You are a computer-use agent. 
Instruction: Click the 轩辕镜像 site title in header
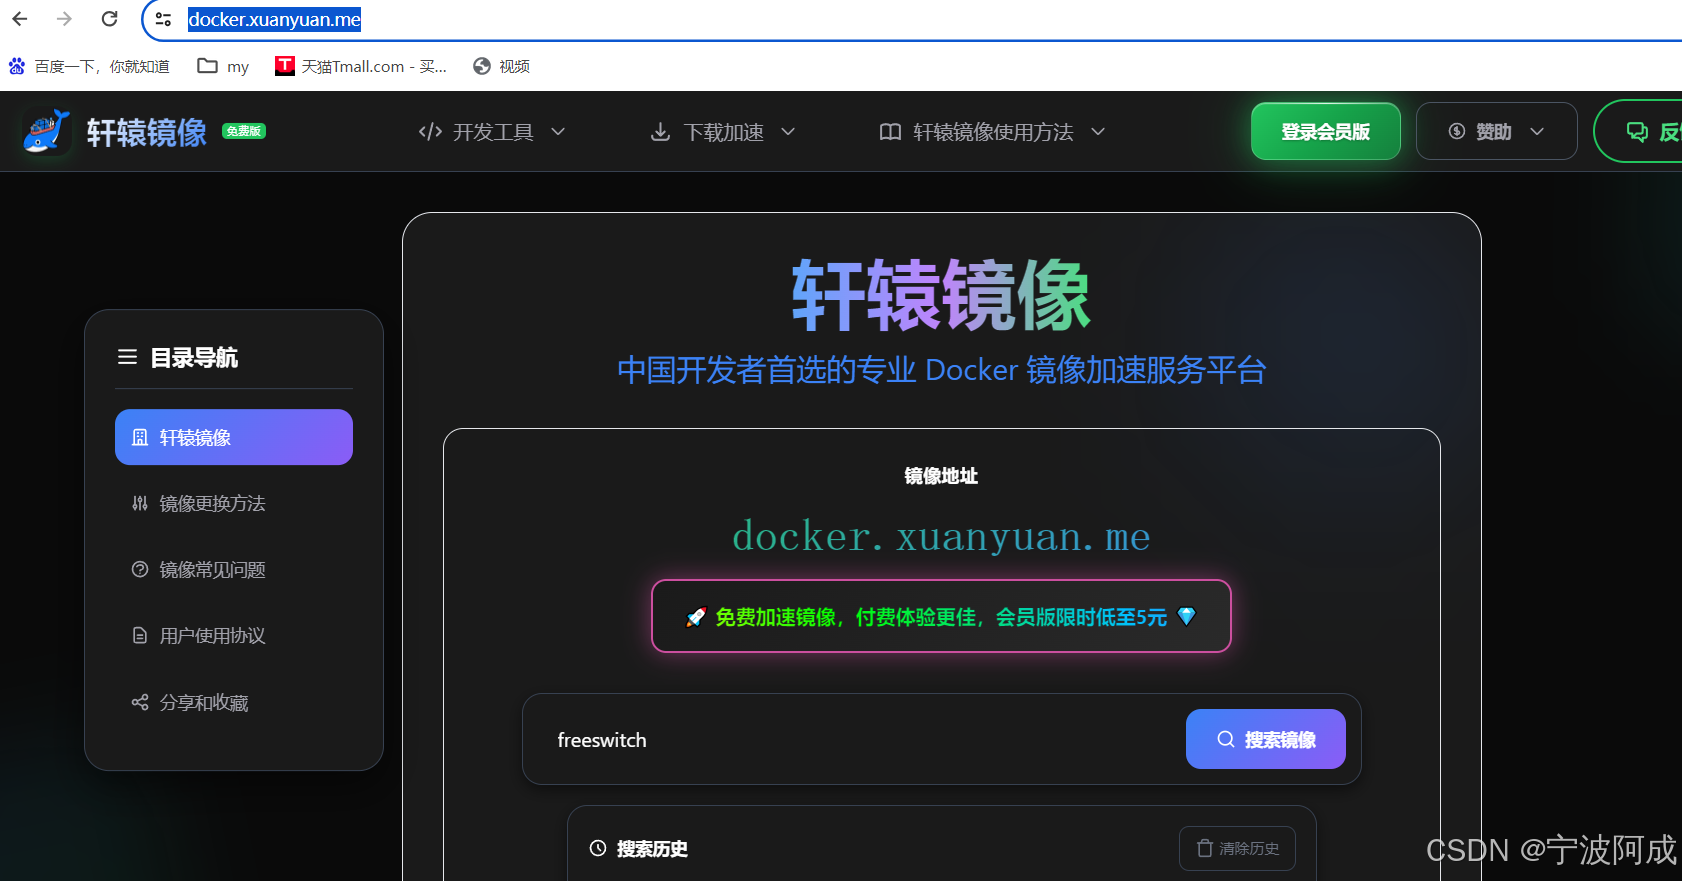147,132
